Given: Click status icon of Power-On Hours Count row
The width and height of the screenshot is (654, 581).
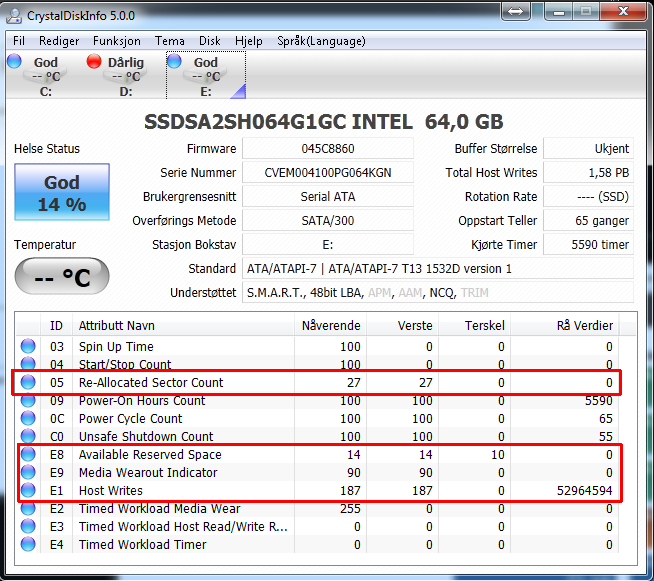Looking at the screenshot, I should (x=28, y=400).
